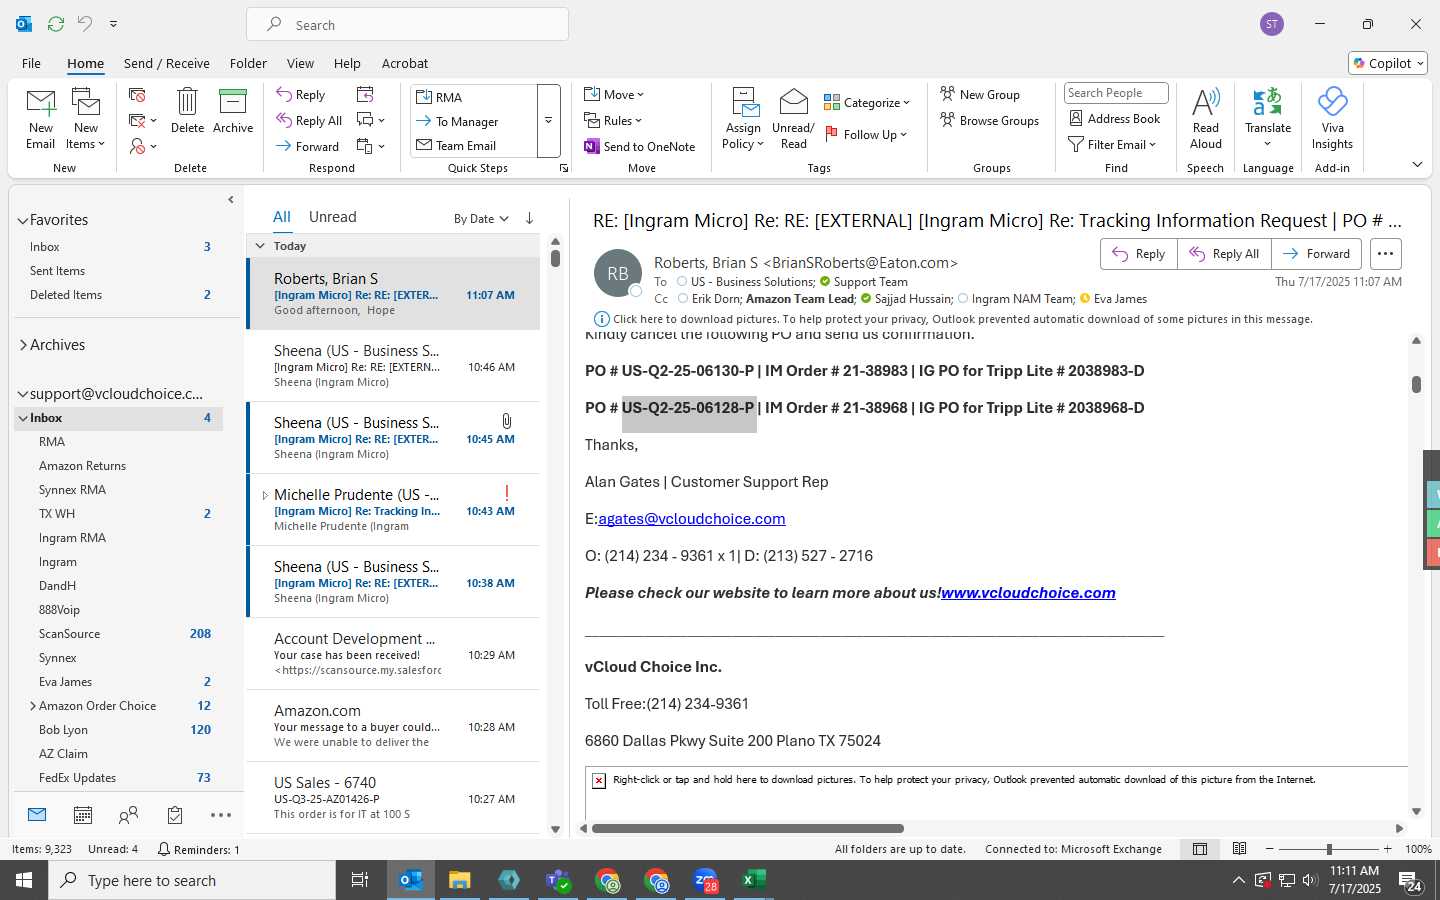Click the Send/Receive All Folders sync icon

click(56, 23)
